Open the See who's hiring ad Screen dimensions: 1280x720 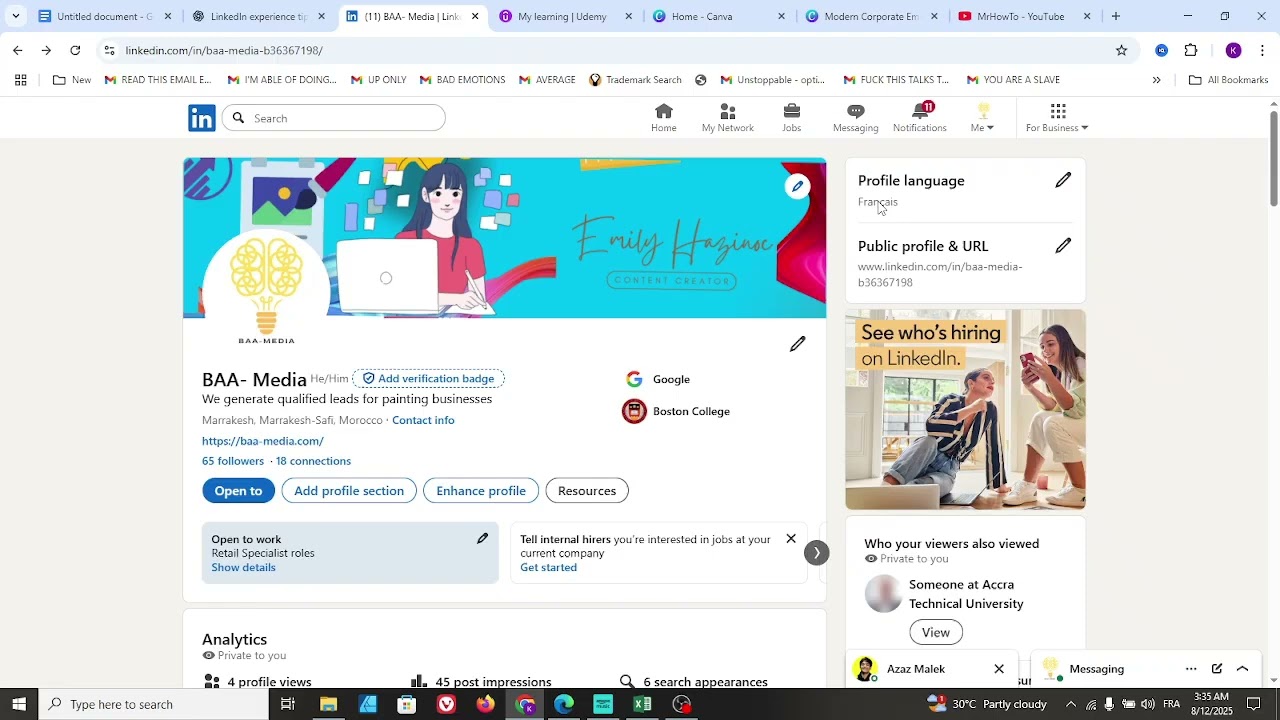(965, 409)
